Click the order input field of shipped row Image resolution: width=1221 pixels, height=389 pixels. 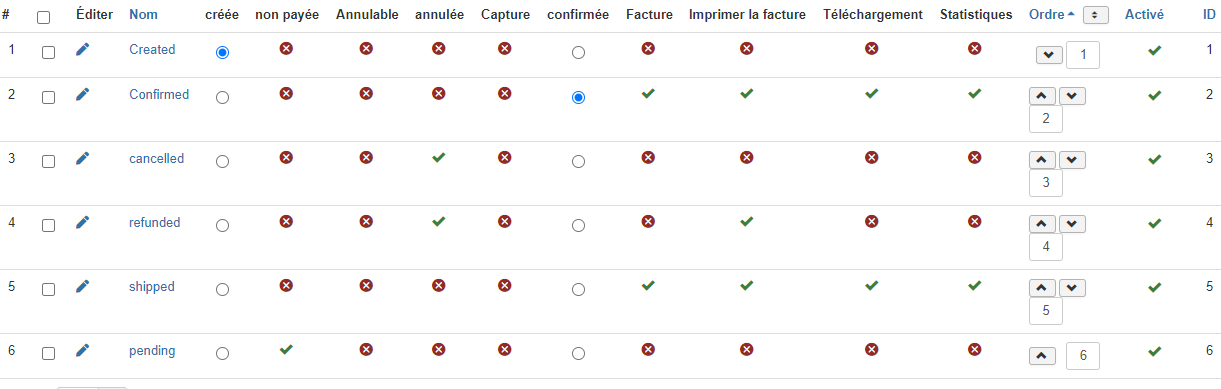(1046, 311)
